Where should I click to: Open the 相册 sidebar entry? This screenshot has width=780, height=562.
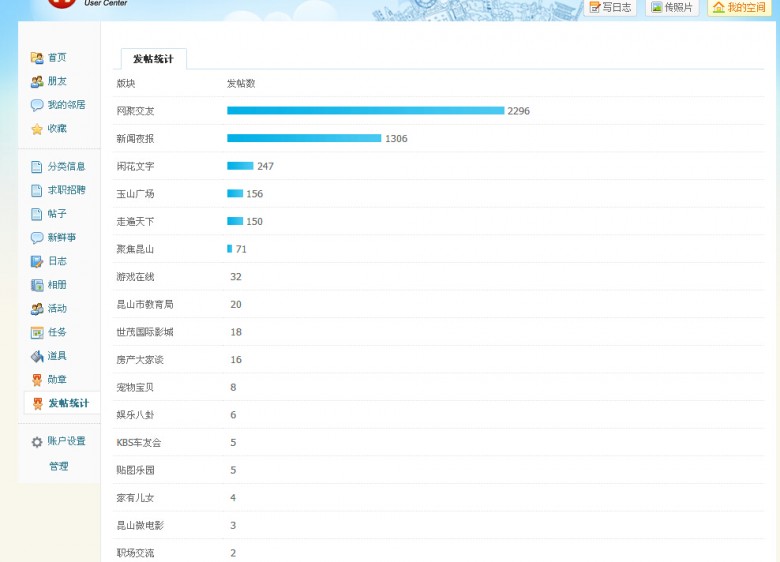[x=57, y=284]
